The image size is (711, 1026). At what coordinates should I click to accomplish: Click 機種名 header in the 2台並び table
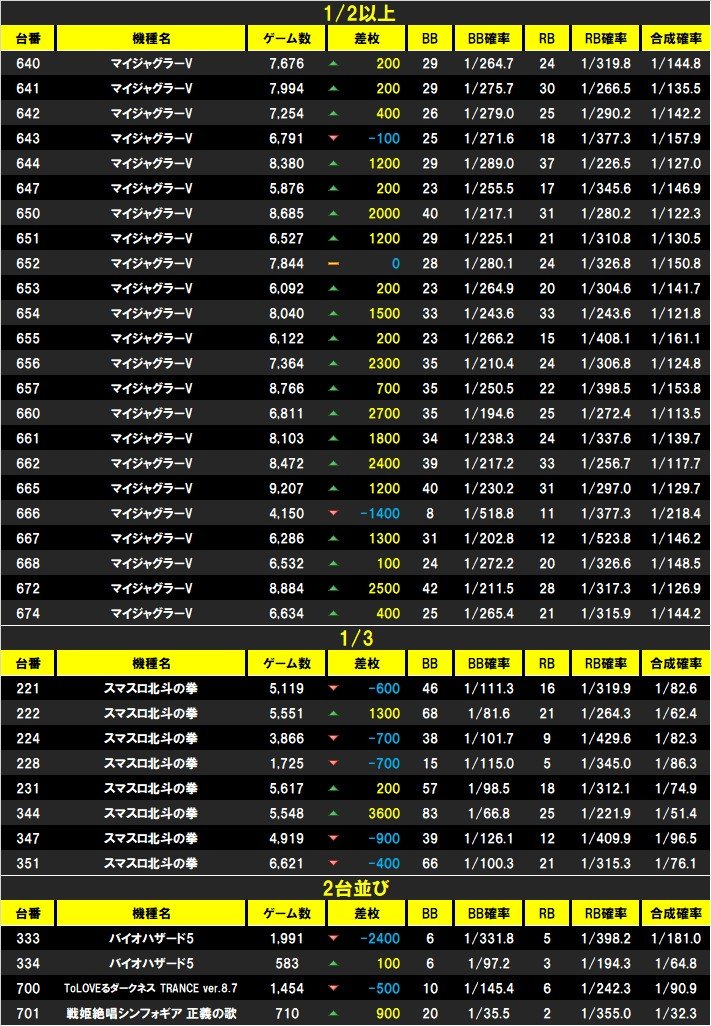click(151, 913)
